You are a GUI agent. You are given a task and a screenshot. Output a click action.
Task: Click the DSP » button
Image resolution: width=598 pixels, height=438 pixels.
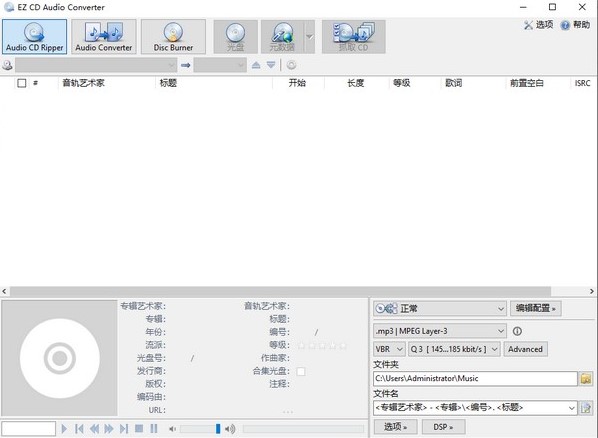click(x=443, y=427)
